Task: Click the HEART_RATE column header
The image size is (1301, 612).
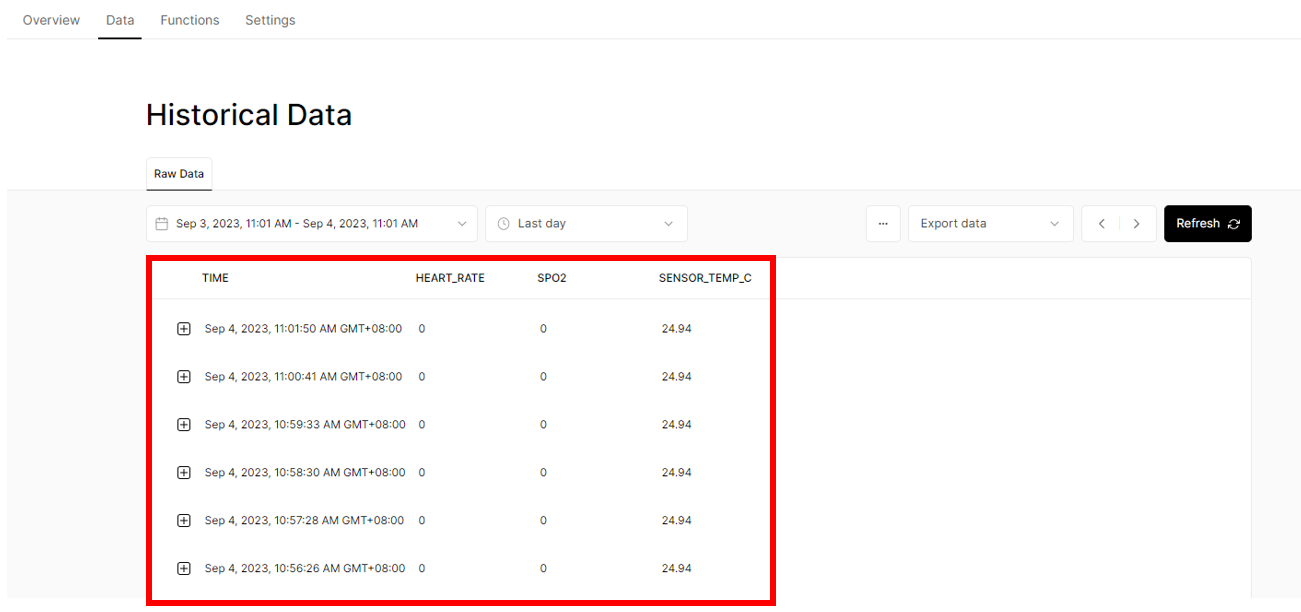Action: (x=450, y=278)
